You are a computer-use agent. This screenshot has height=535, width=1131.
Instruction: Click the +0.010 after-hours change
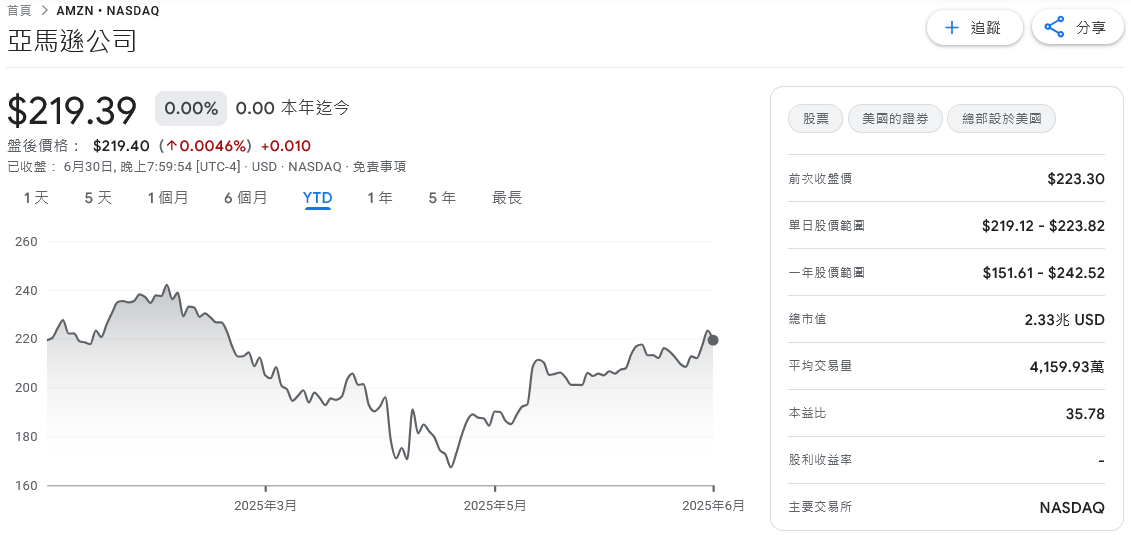[x=286, y=146]
